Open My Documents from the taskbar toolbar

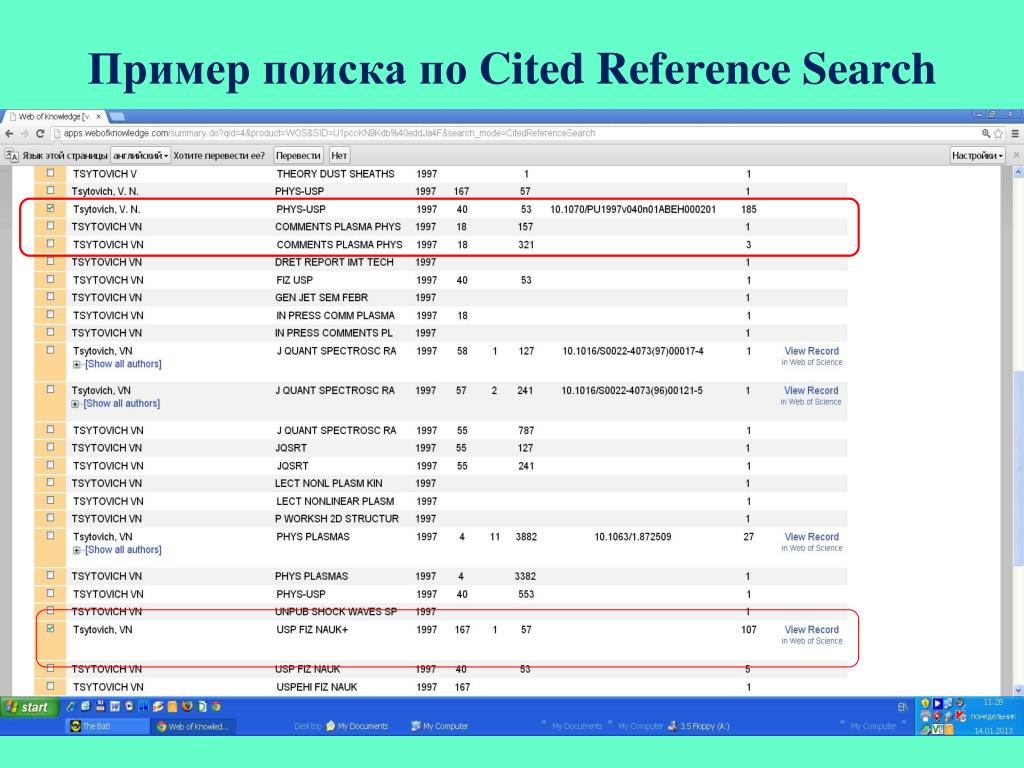pyautogui.click(x=357, y=726)
